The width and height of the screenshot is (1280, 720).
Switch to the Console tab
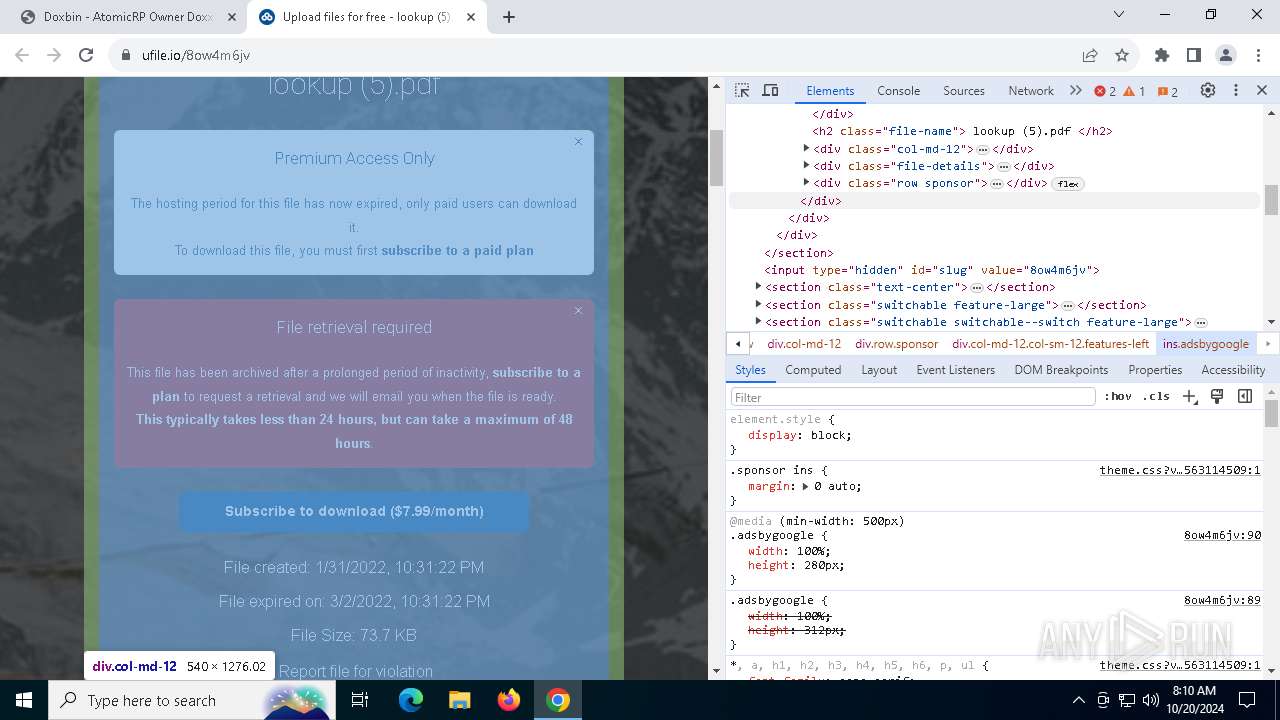tap(898, 90)
